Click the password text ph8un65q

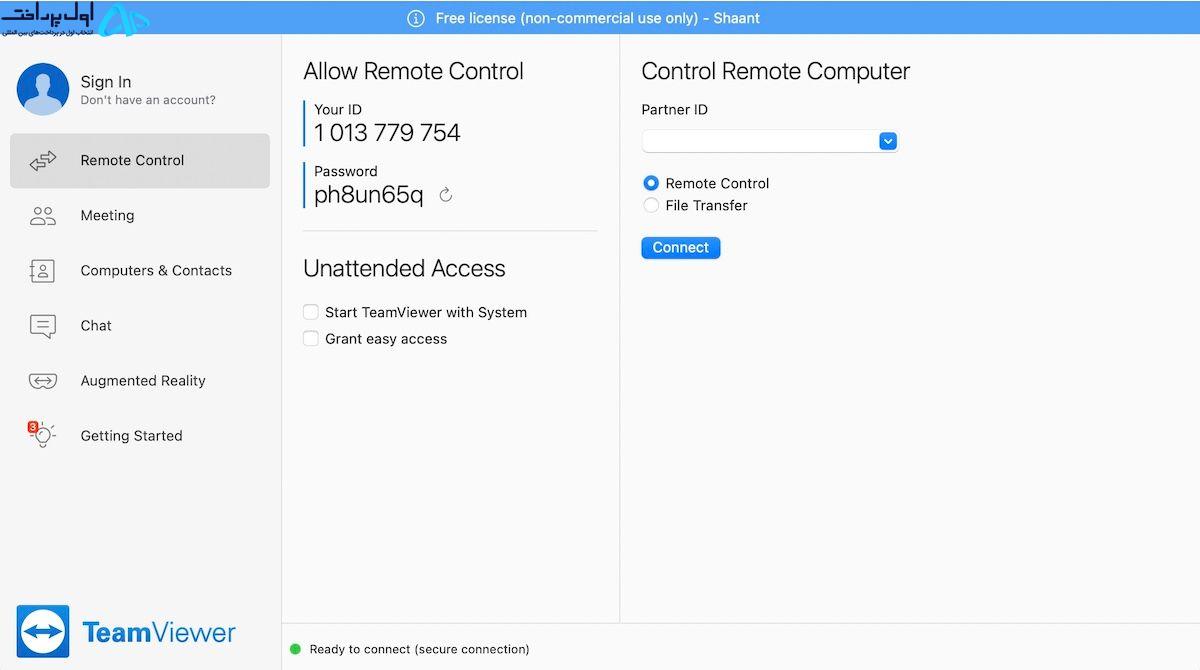point(369,195)
